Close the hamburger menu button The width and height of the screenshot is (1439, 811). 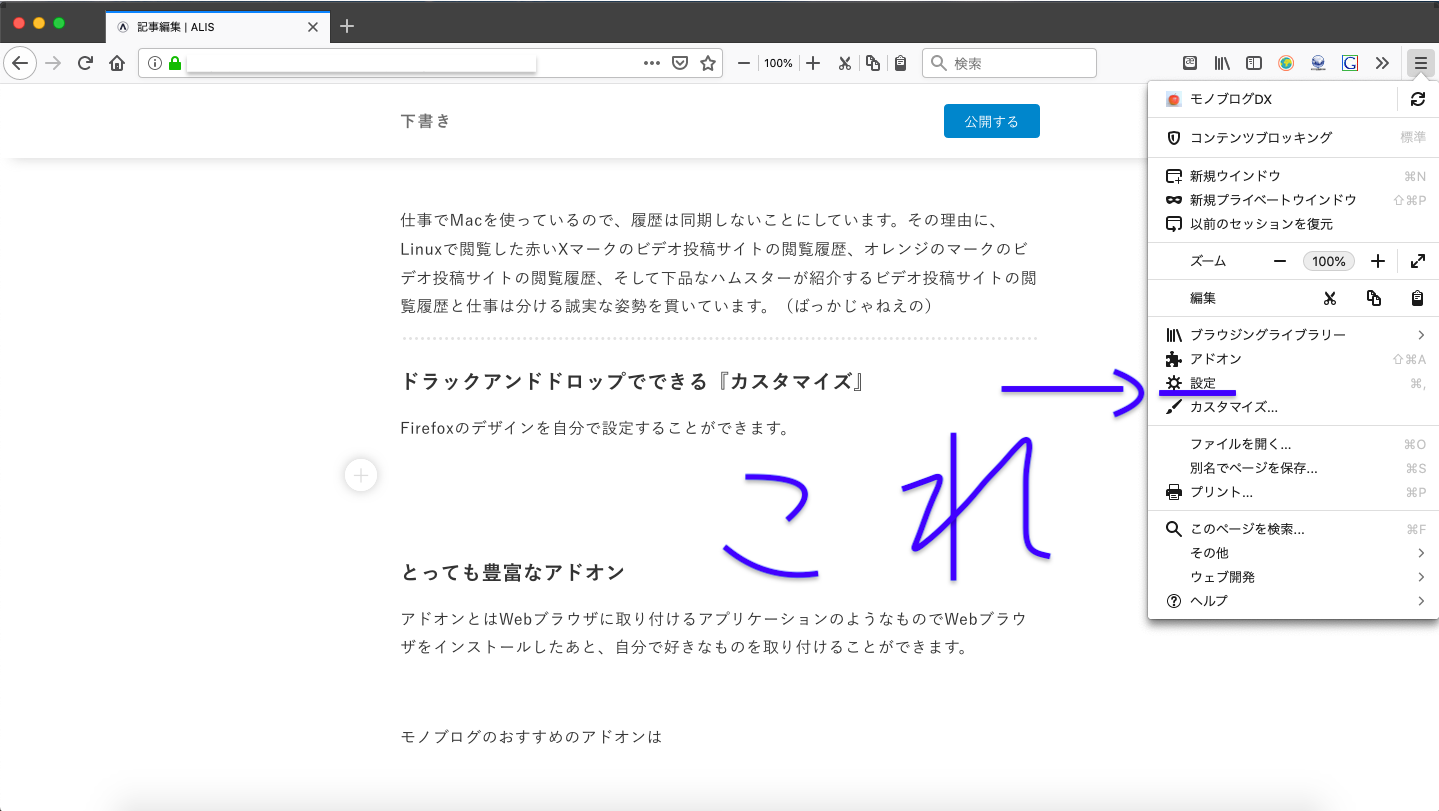(x=1420, y=63)
